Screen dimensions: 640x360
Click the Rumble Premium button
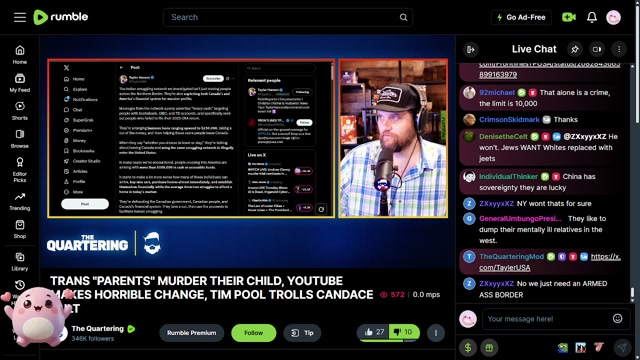point(191,333)
